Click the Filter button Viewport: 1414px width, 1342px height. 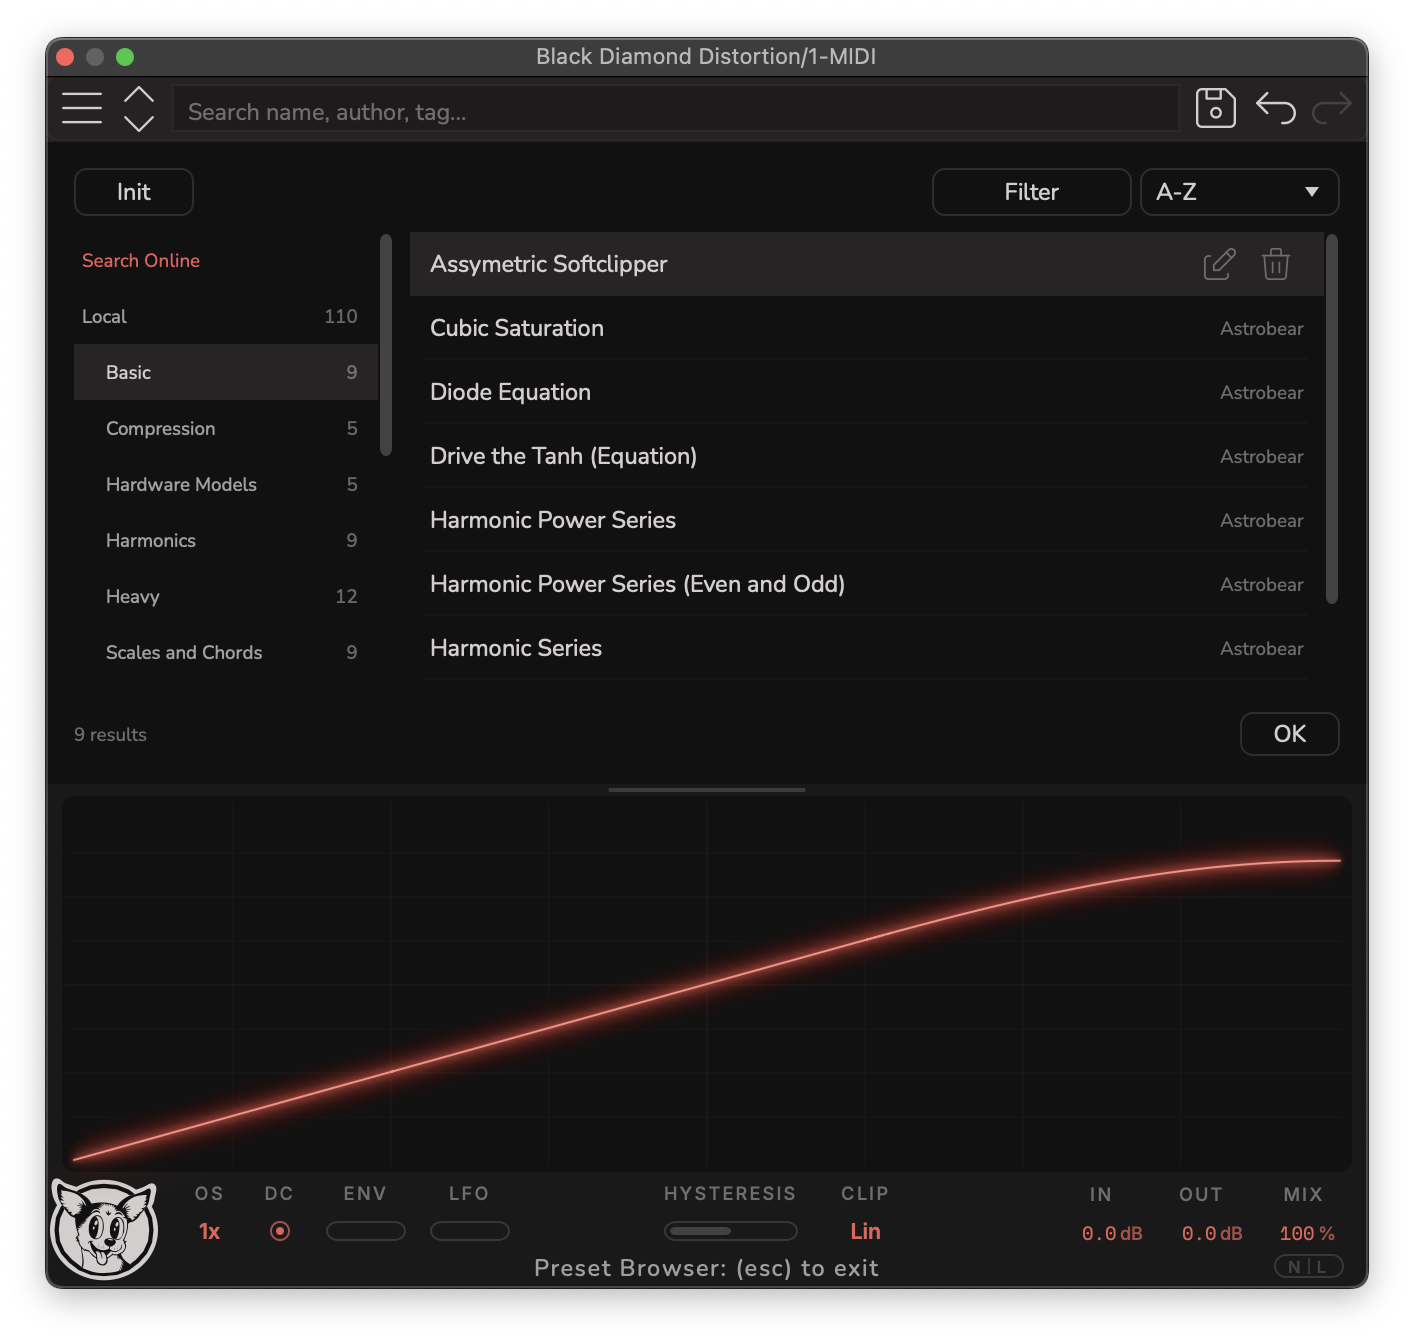[1032, 192]
